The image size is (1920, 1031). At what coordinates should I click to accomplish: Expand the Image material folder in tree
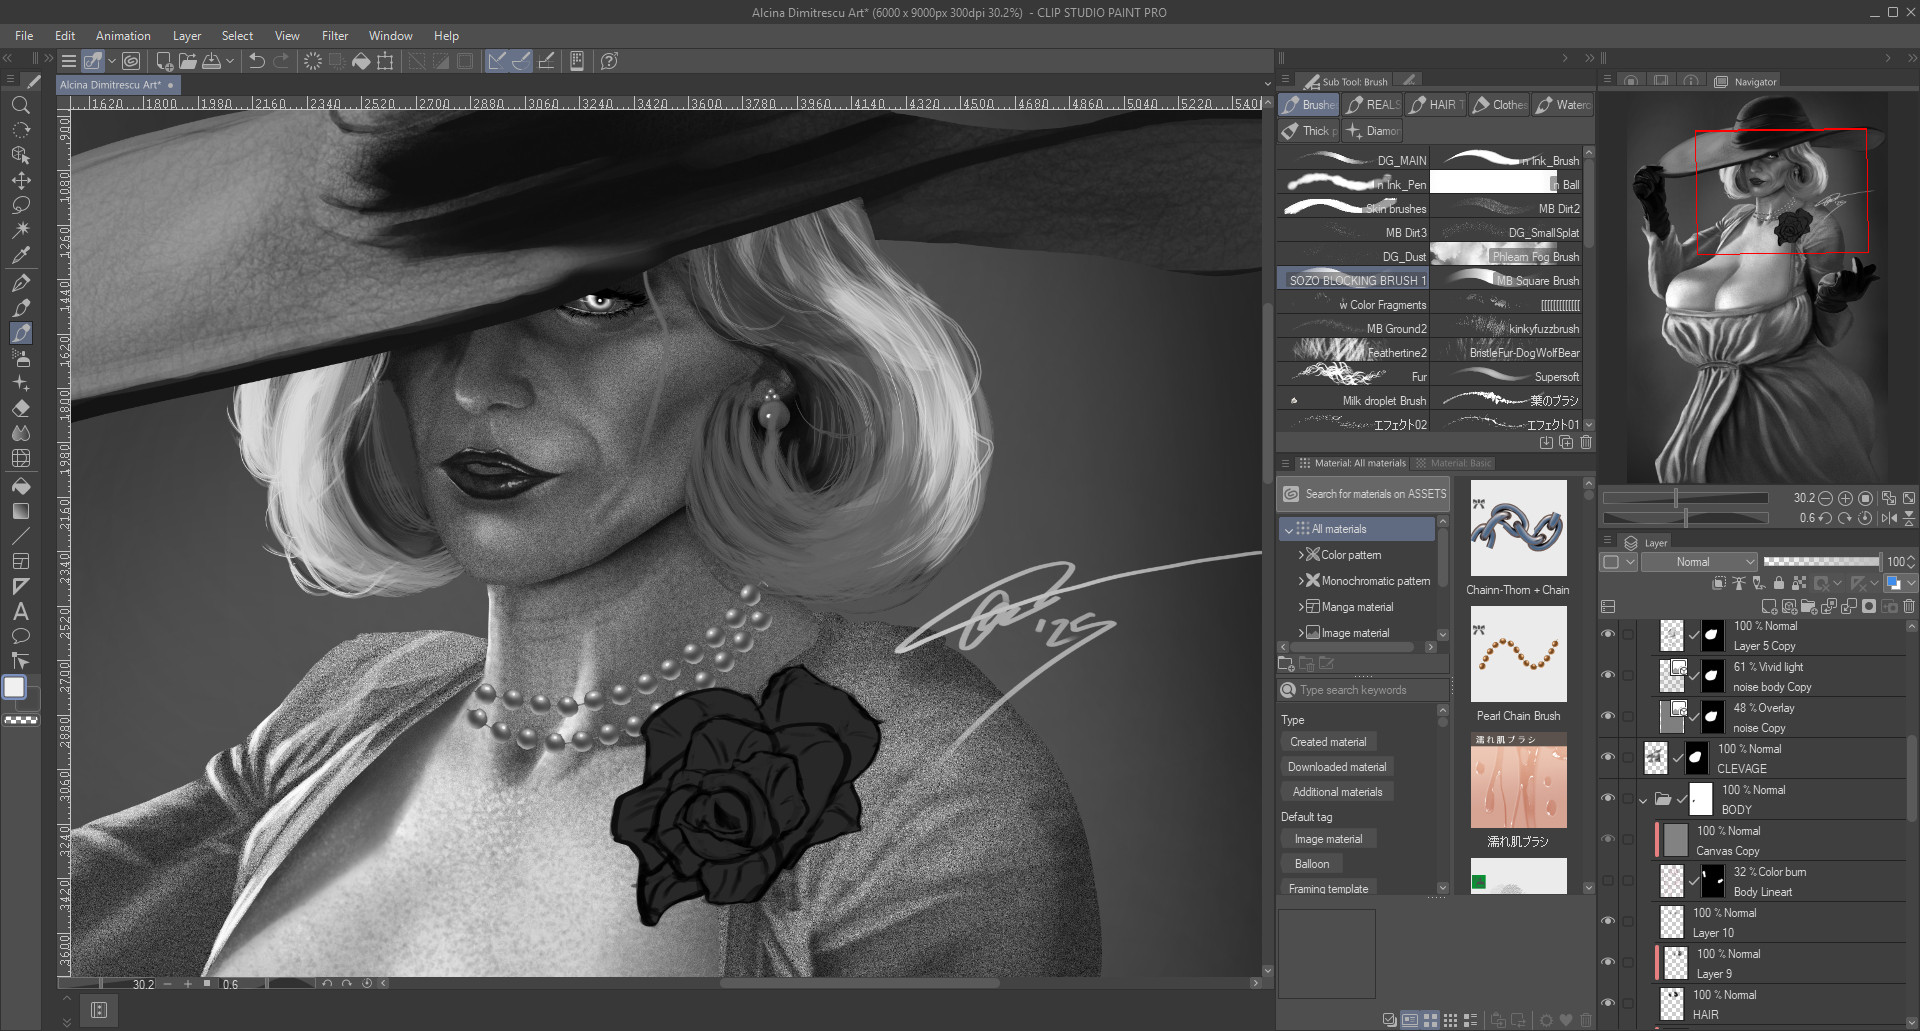[1300, 633]
